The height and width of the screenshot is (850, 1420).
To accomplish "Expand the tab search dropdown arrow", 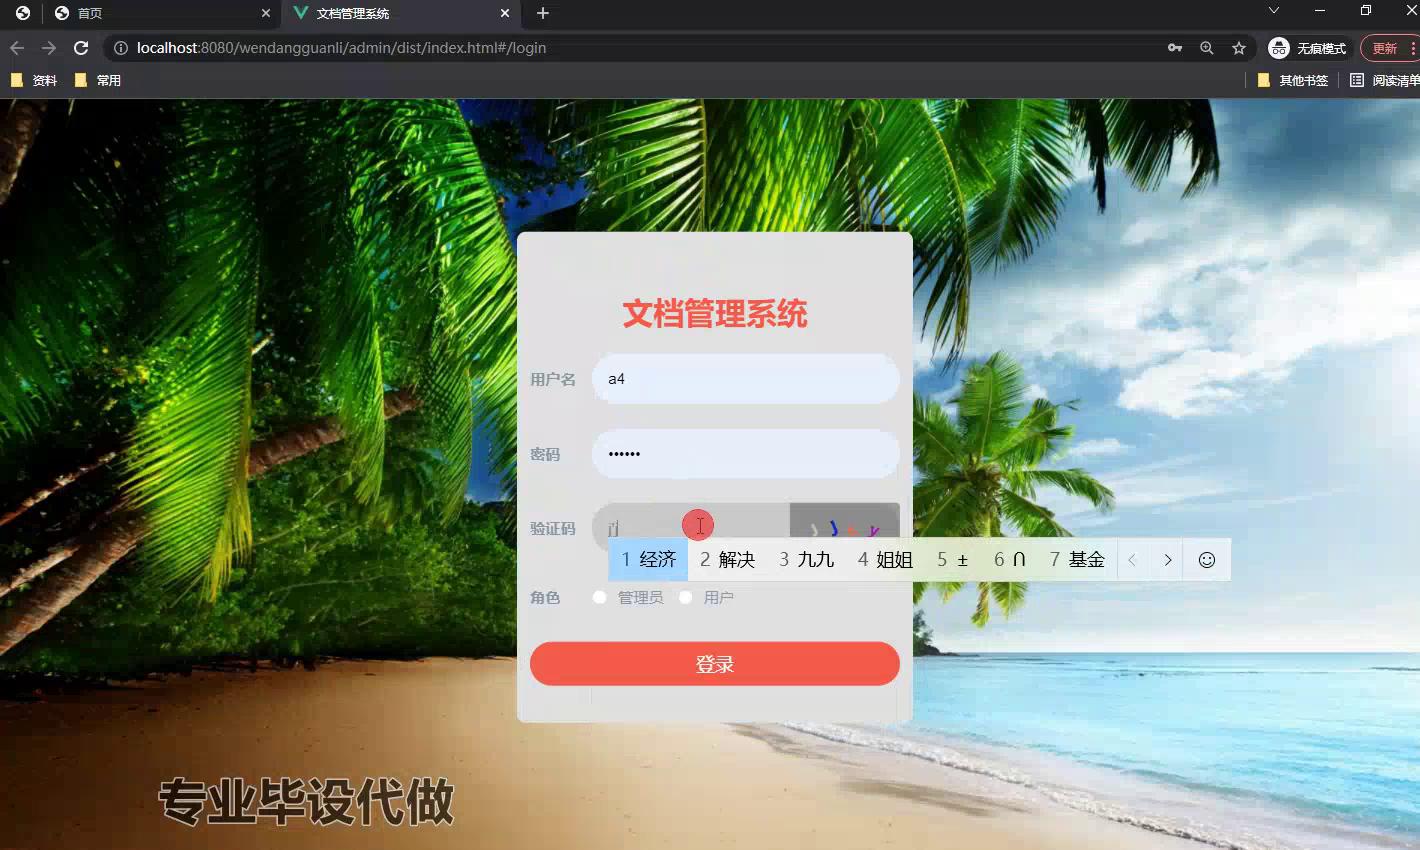I will [1273, 11].
